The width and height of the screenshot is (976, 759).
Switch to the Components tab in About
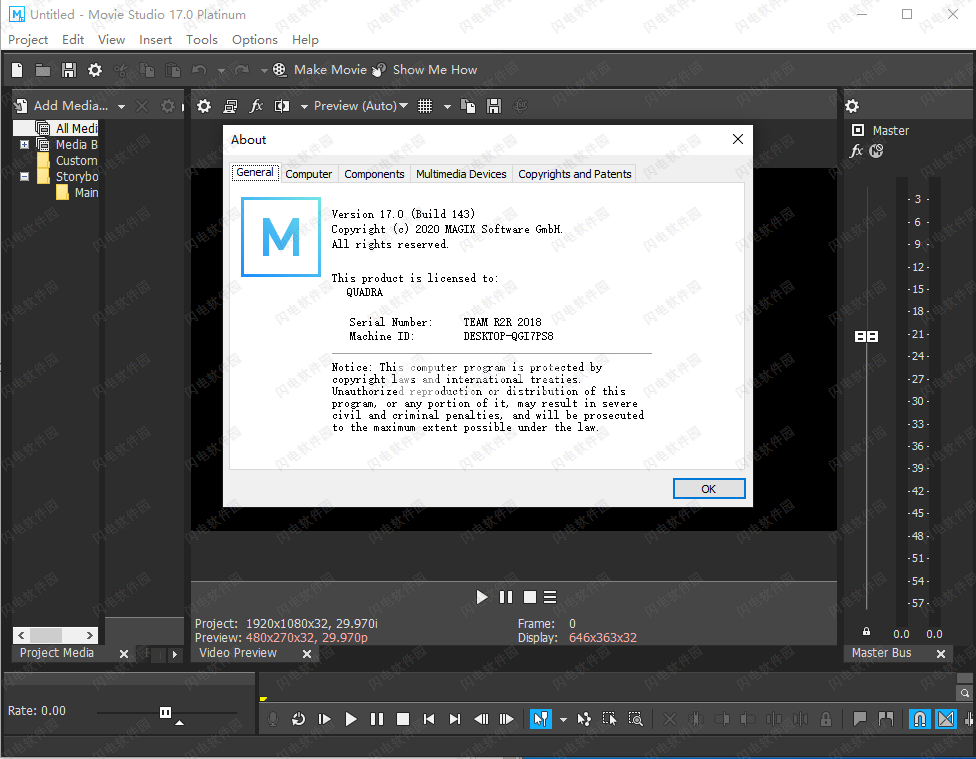pos(374,174)
